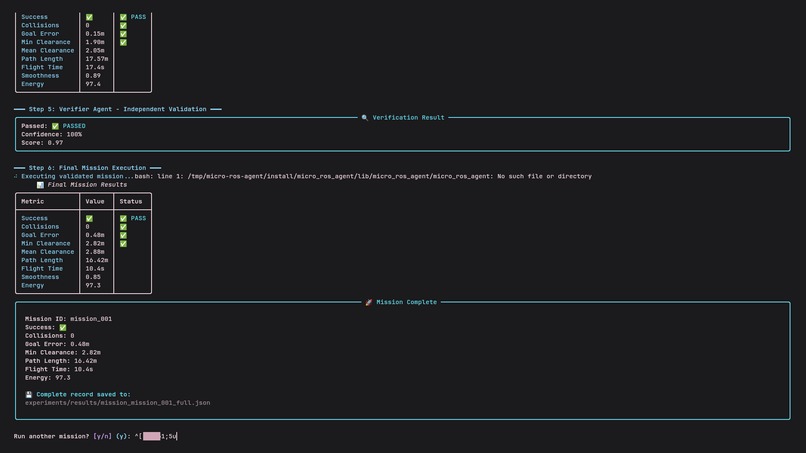Click the 97.4 Energy value
This screenshot has width=806, height=453.
93,84
